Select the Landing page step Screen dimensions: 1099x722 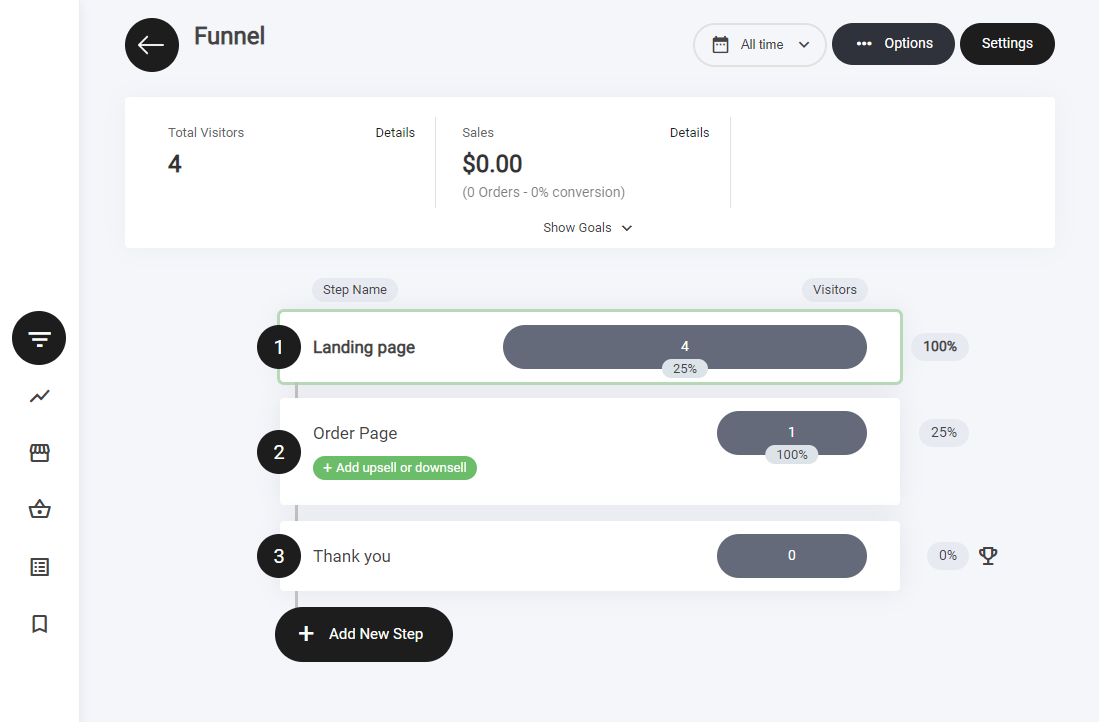(x=364, y=348)
